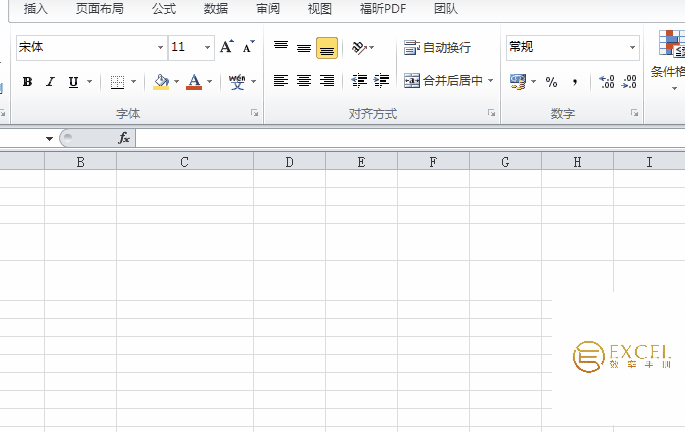The image size is (685, 432).
Task: Select column F header
Action: point(433,162)
